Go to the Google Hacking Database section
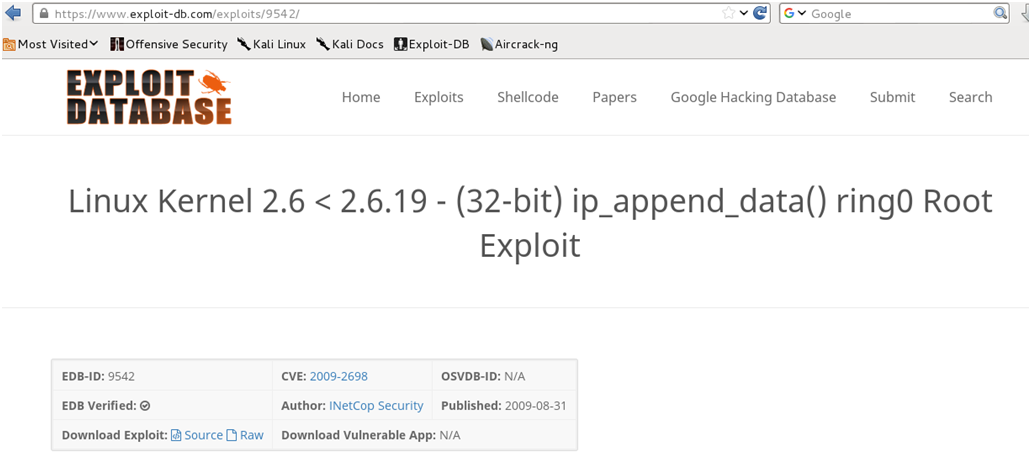Viewport: 1031px width, 459px height. 753,97
